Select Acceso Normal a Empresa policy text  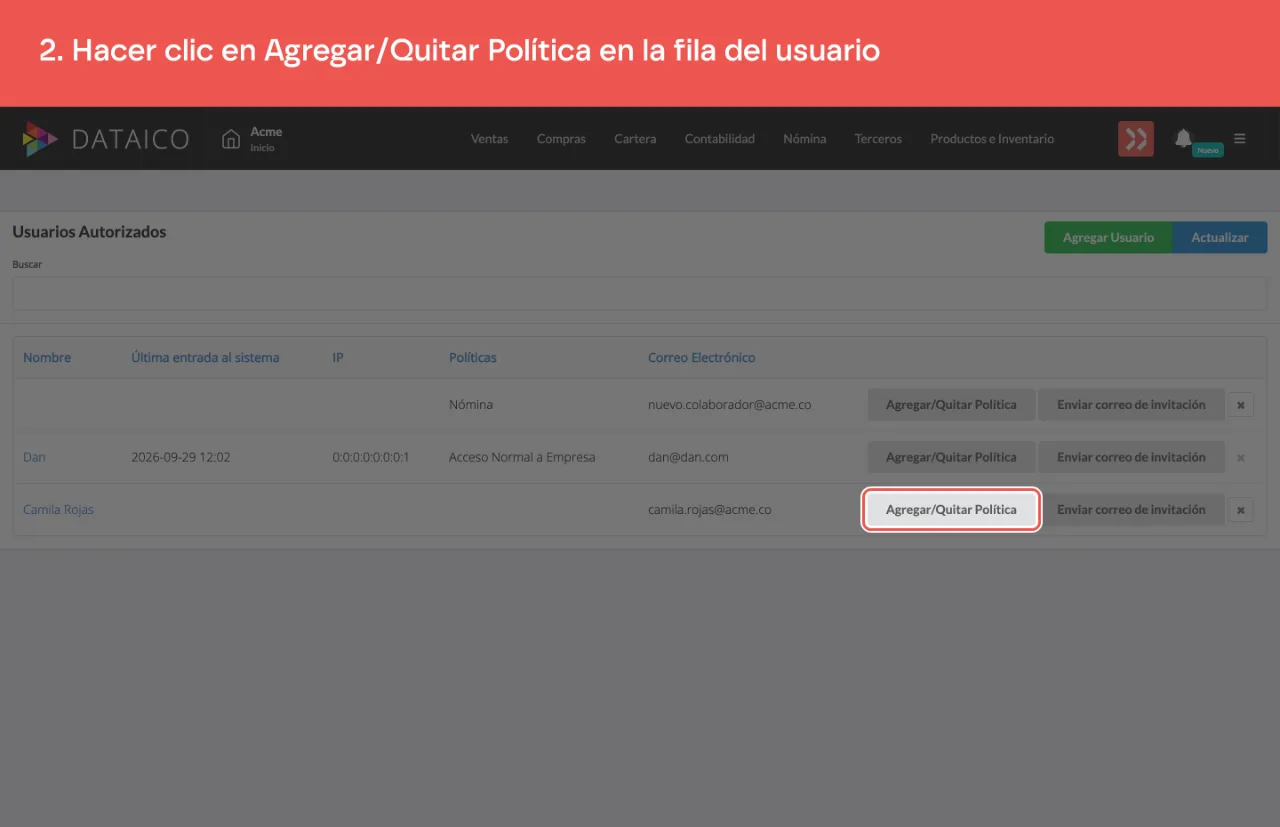click(522, 457)
